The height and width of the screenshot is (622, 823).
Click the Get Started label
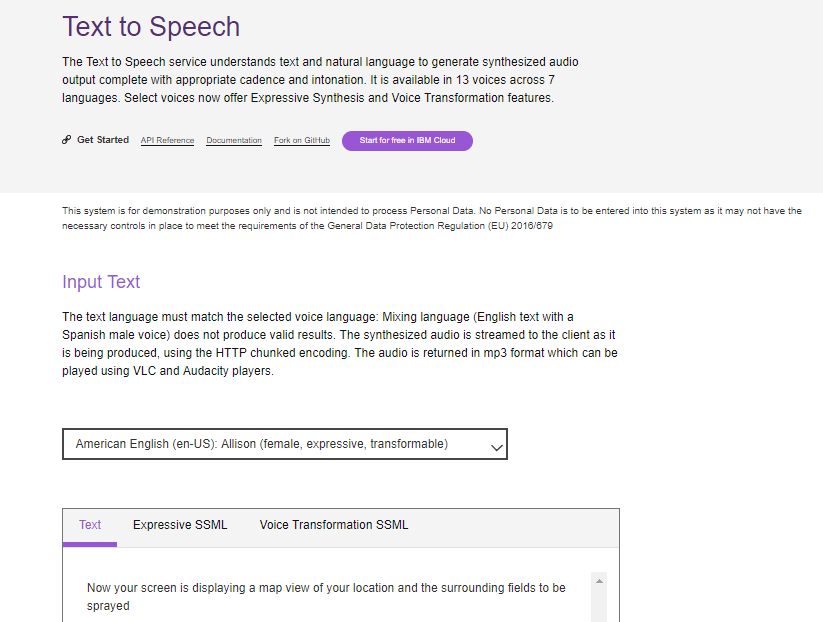pyautogui.click(x=103, y=140)
